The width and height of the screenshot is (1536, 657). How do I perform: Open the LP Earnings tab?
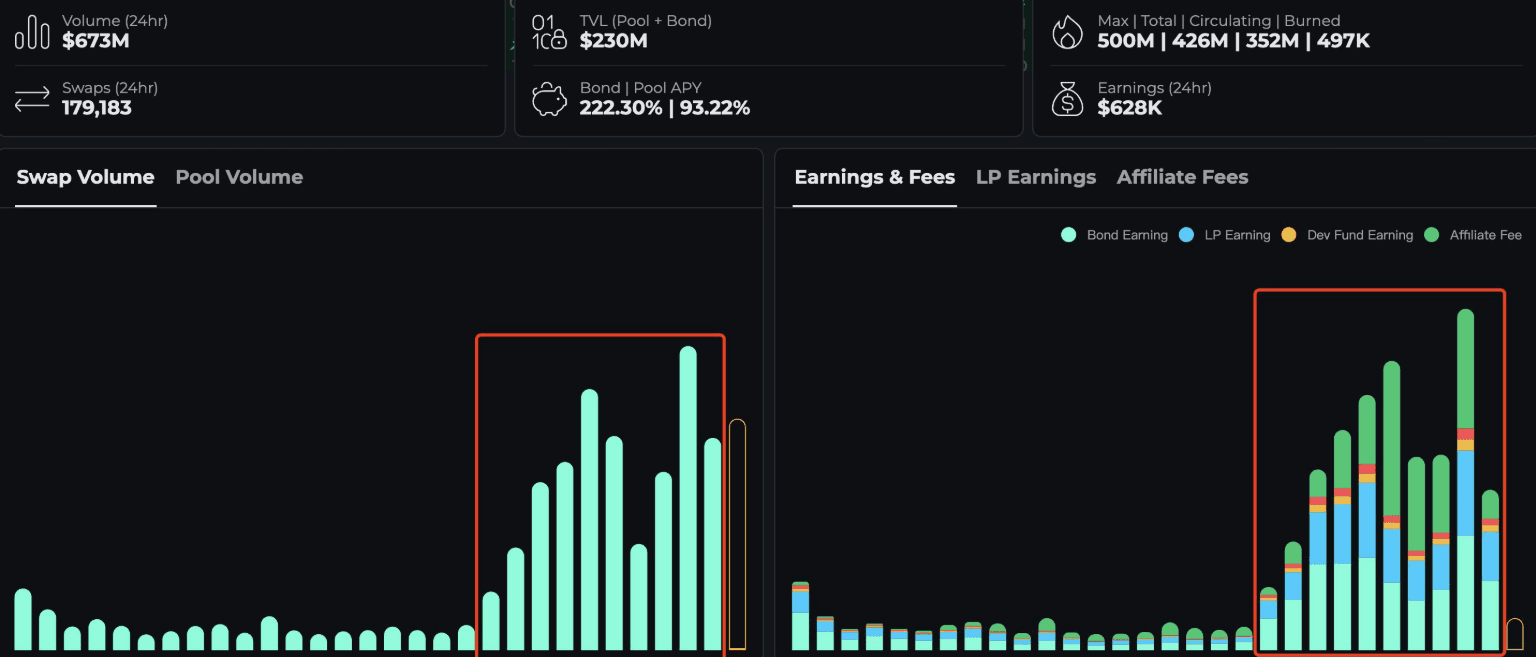tap(1036, 177)
